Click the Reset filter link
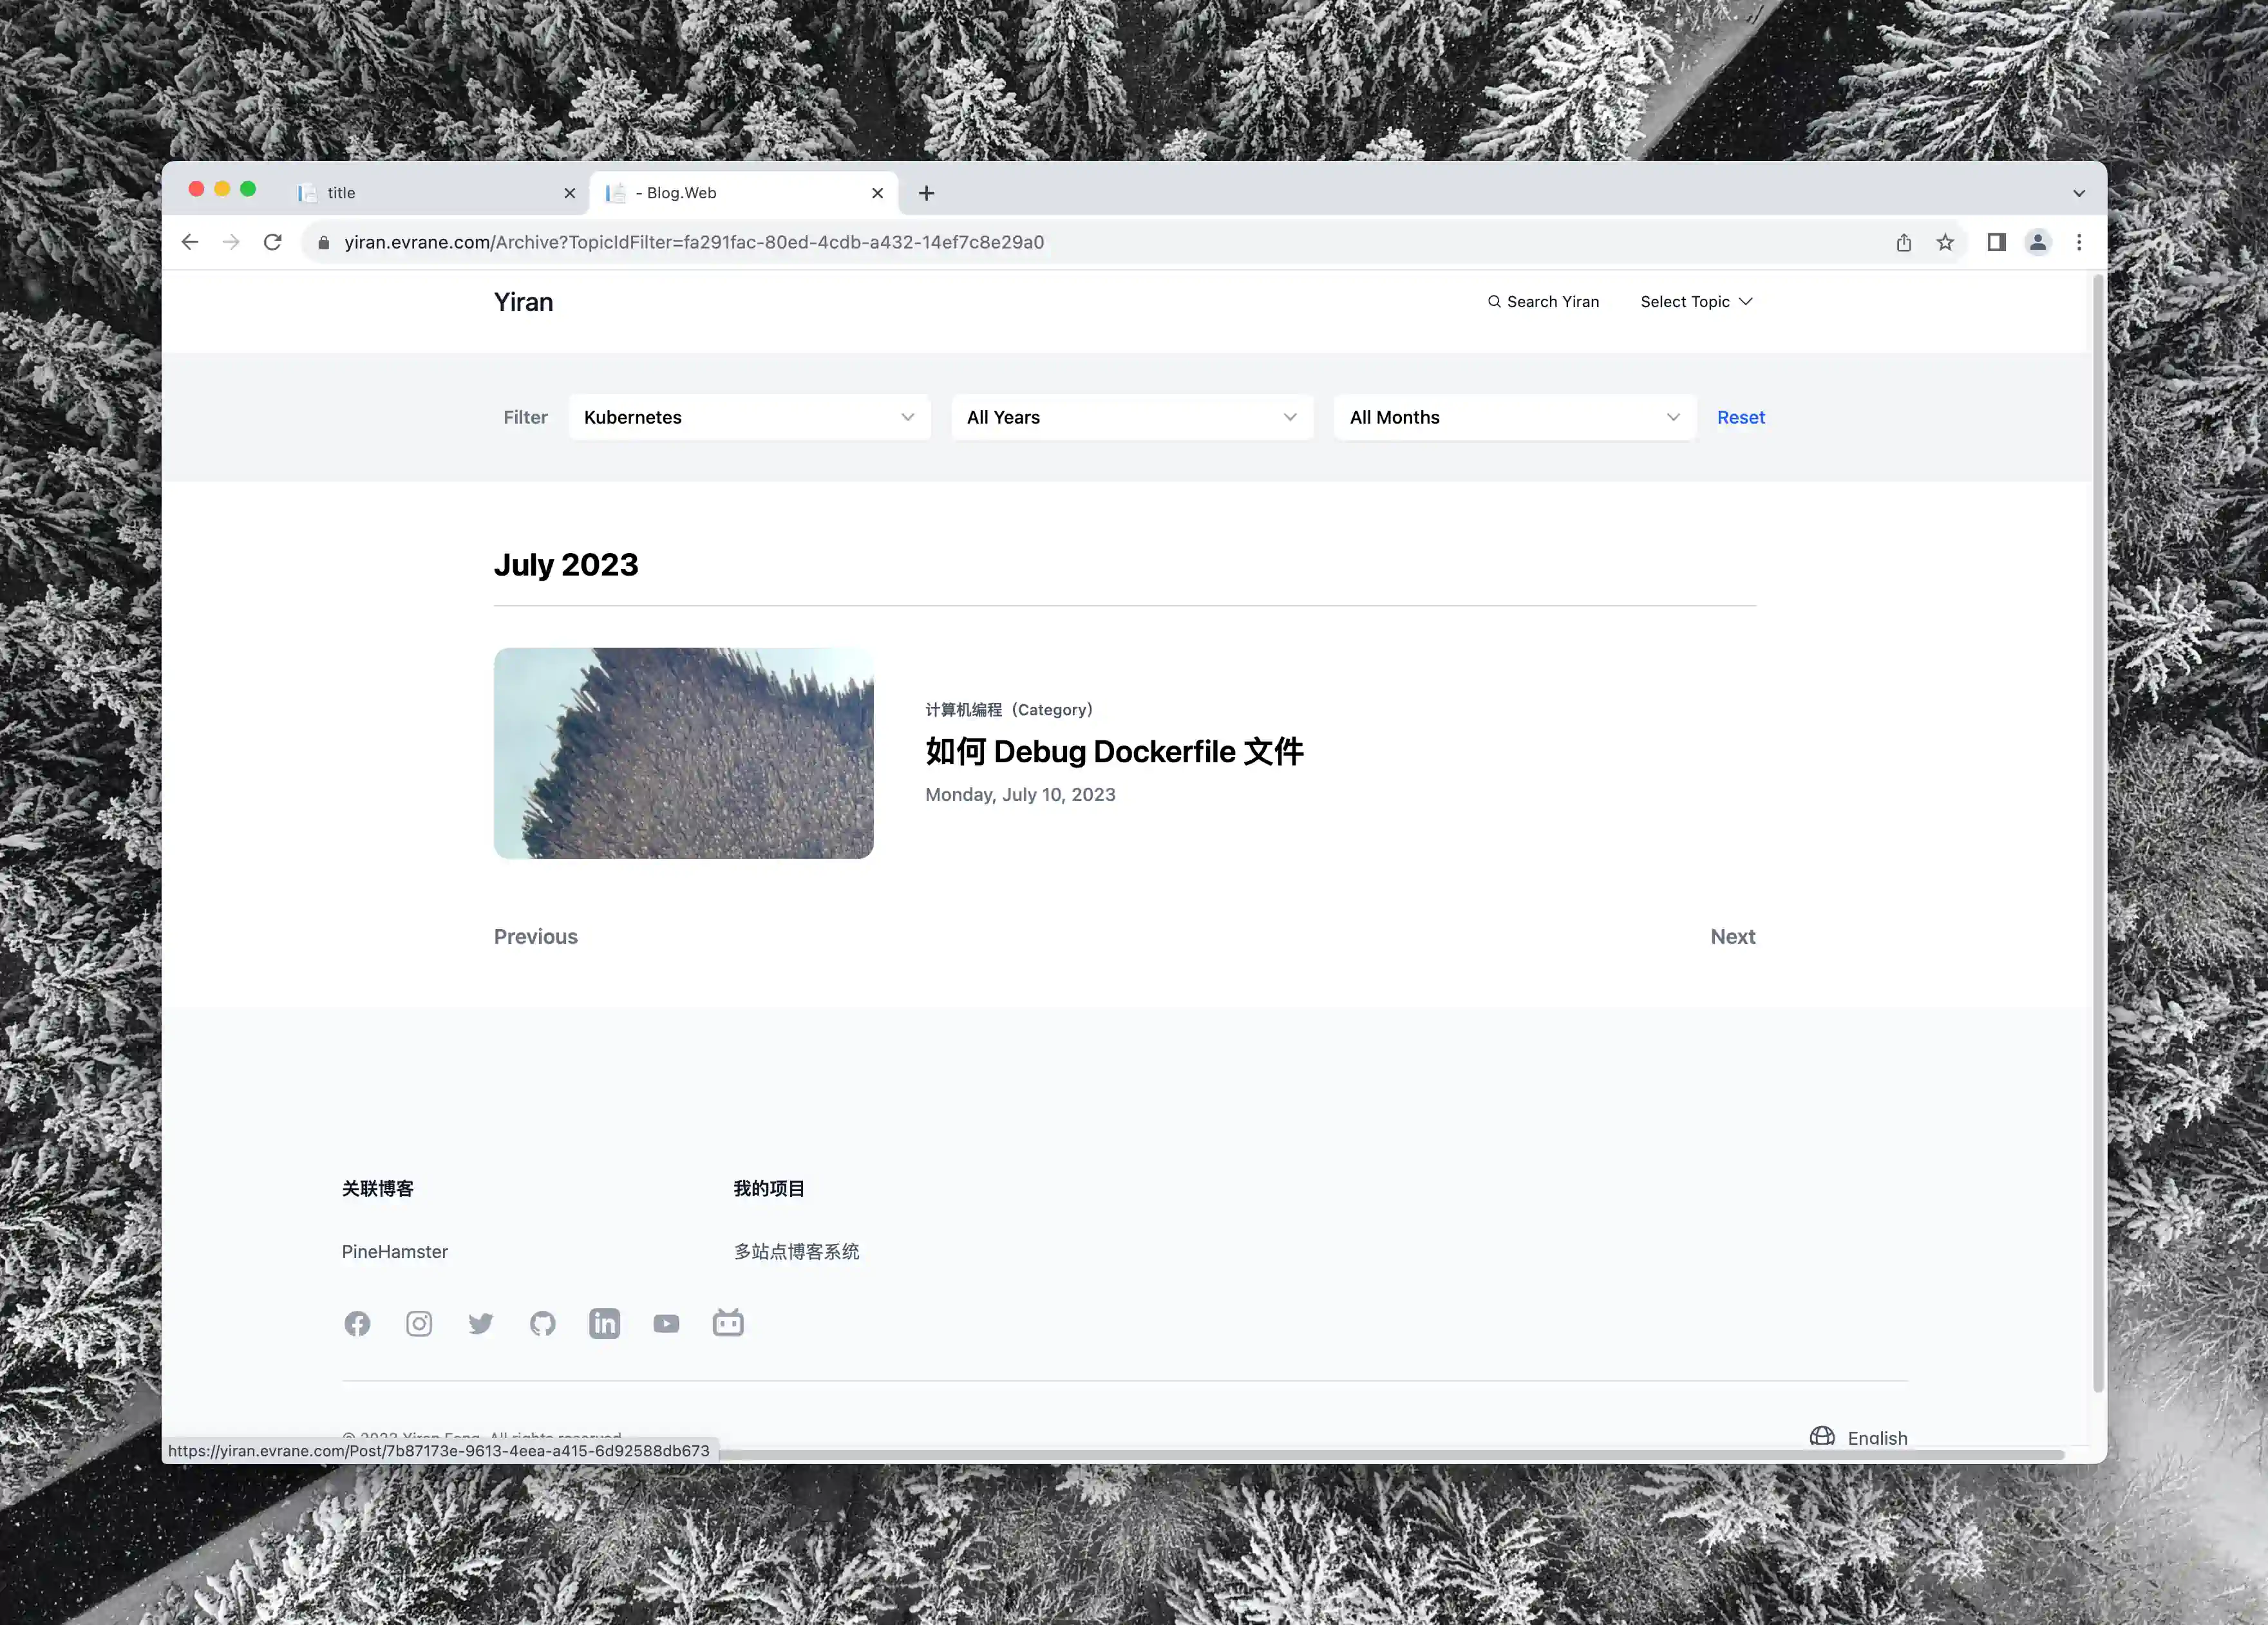 pos(1740,417)
